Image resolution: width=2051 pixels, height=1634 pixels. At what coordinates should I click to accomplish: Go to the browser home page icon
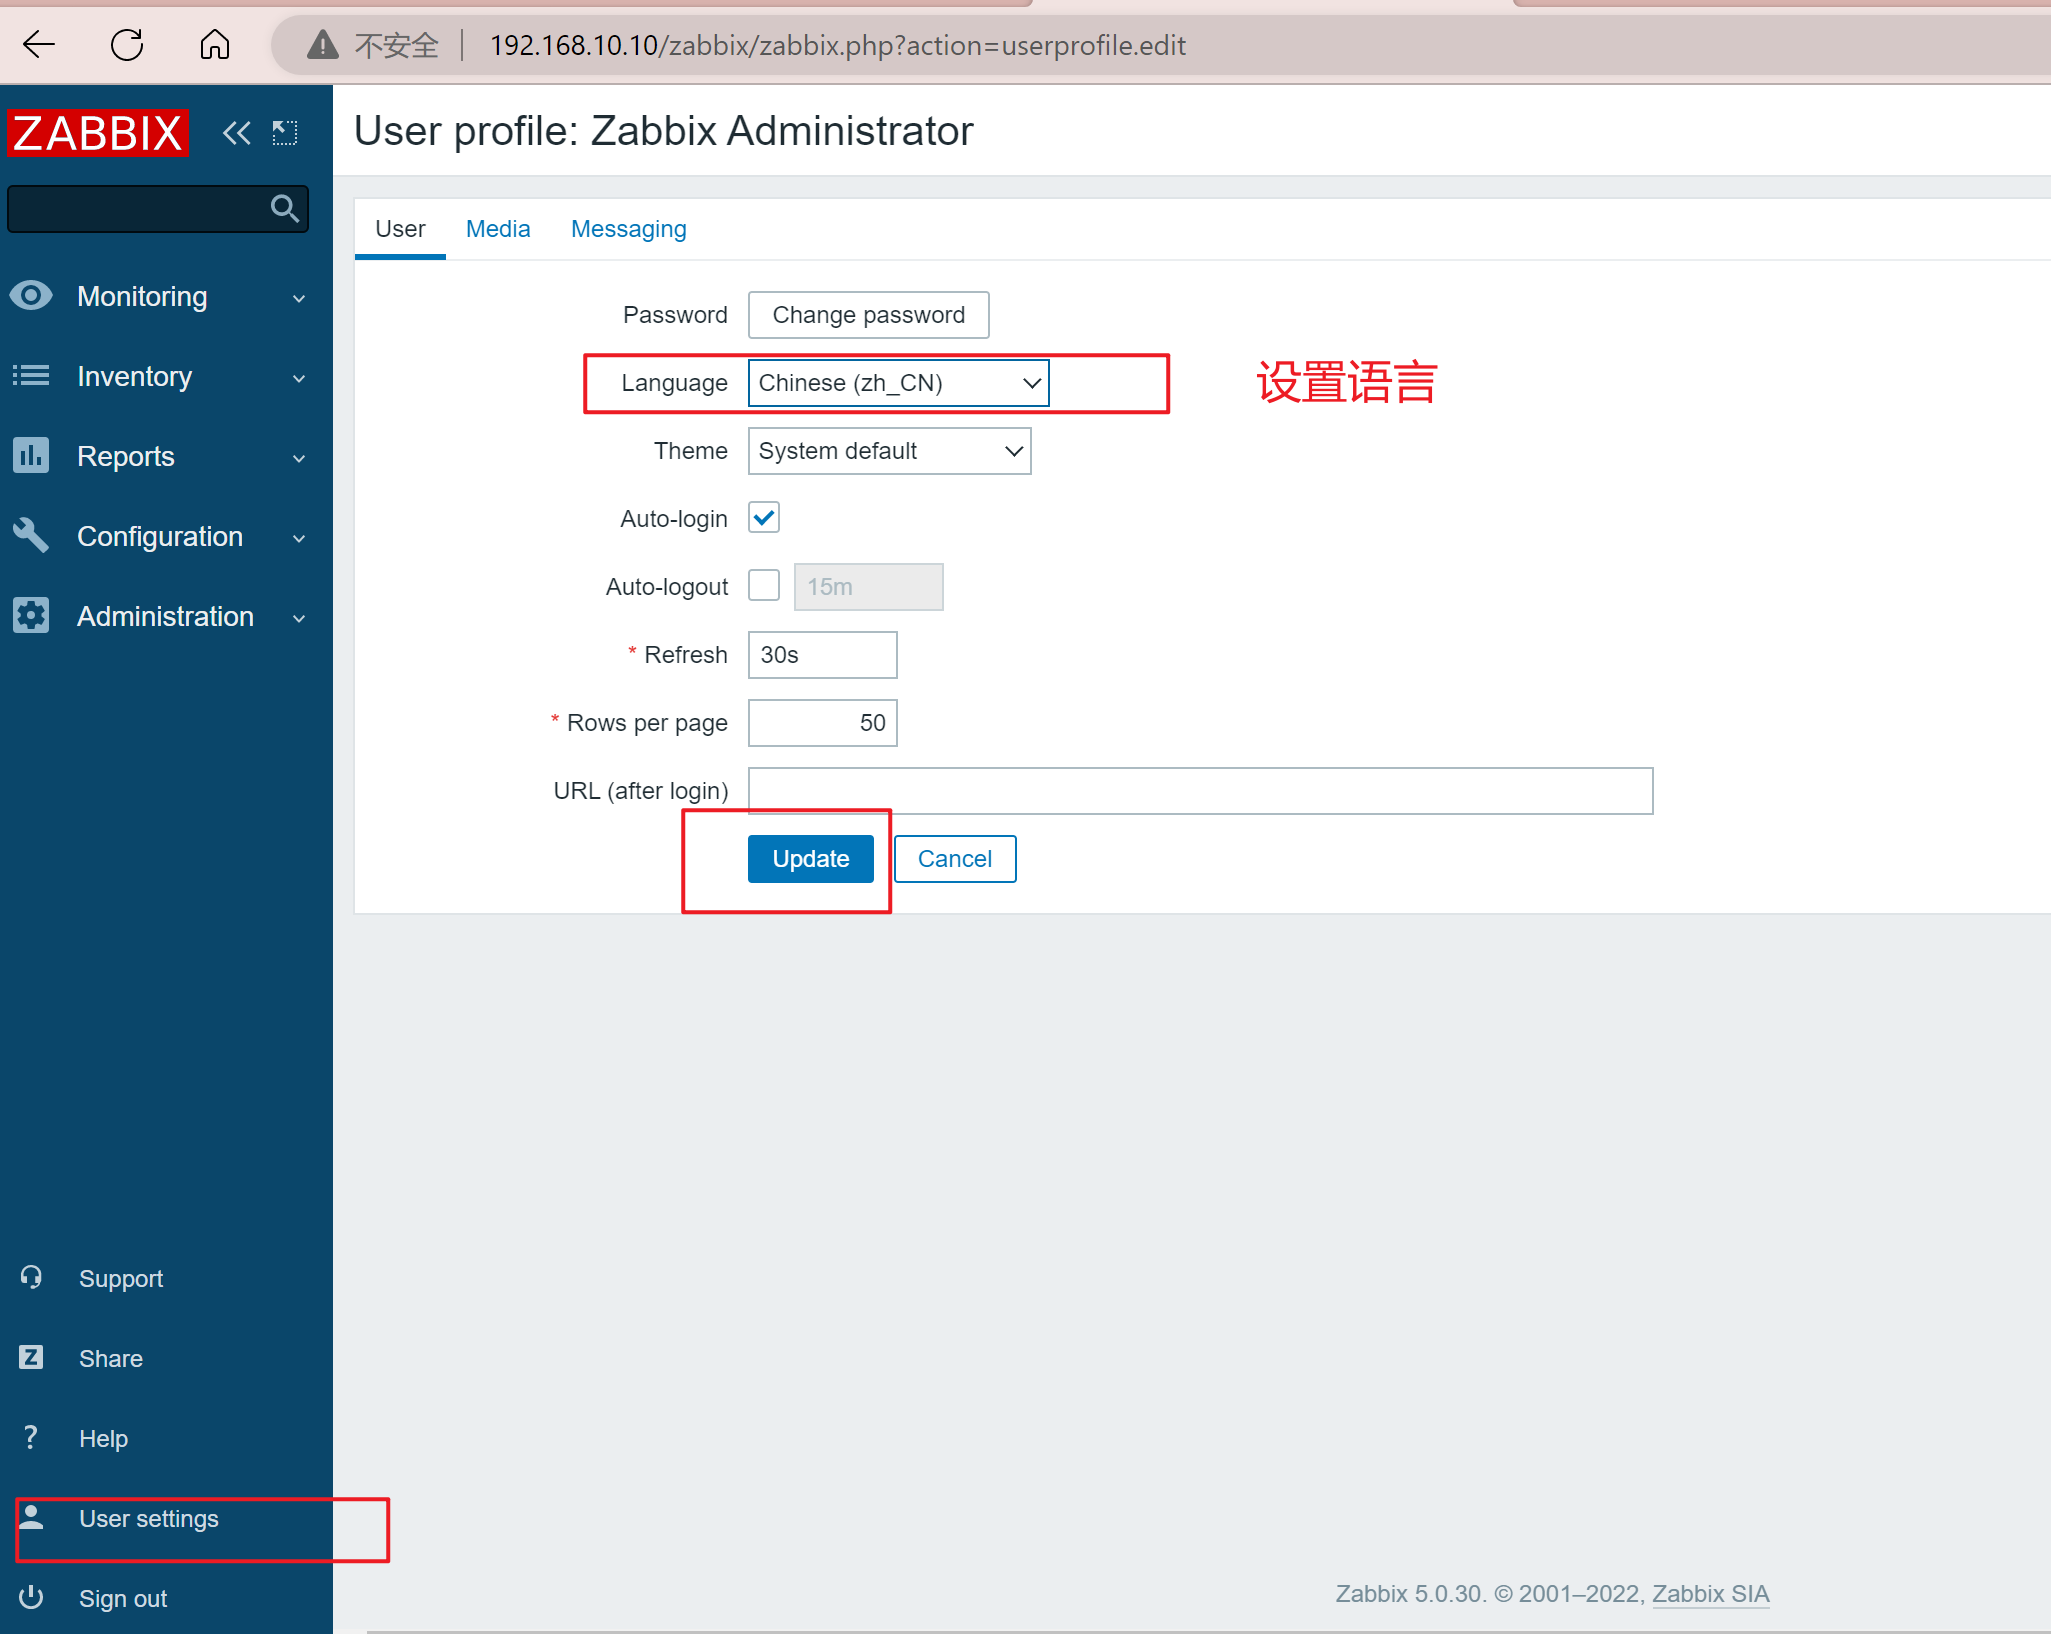tap(214, 45)
